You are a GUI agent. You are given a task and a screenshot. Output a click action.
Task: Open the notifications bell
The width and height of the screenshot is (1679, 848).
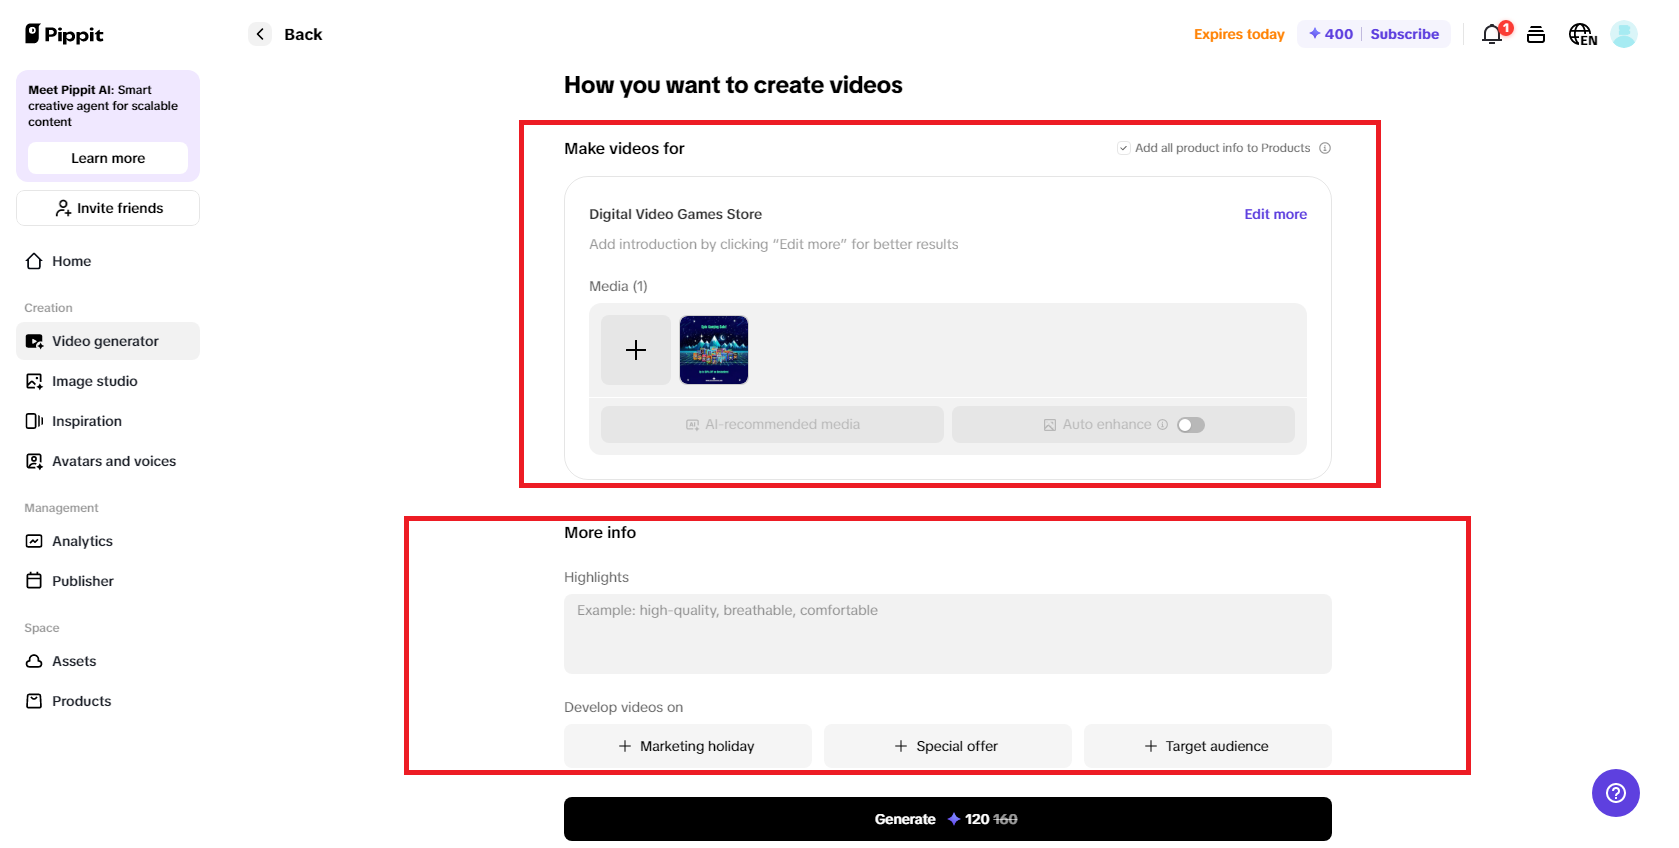[x=1492, y=34]
